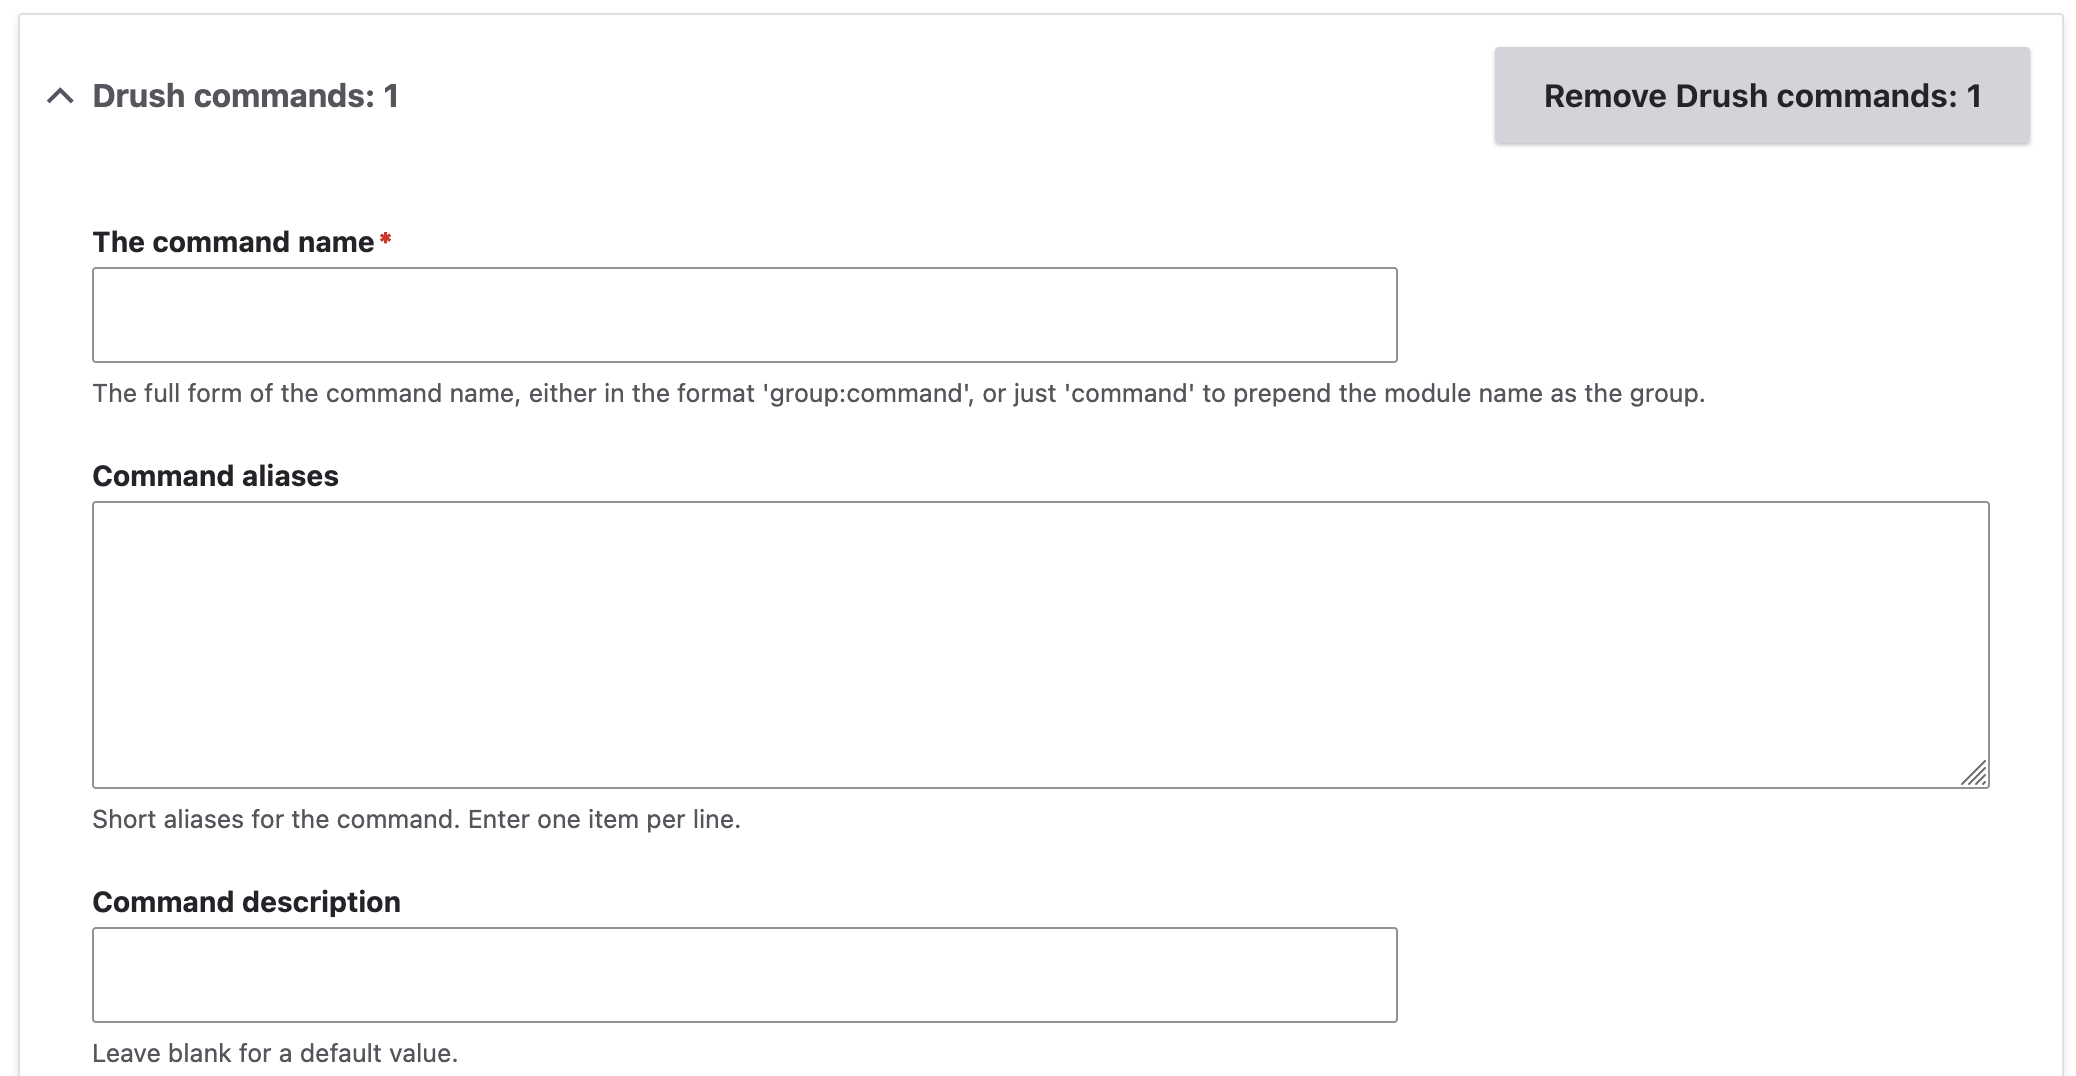Select the 'Command aliases' label

pyautogui.click(x=215, y=476)
